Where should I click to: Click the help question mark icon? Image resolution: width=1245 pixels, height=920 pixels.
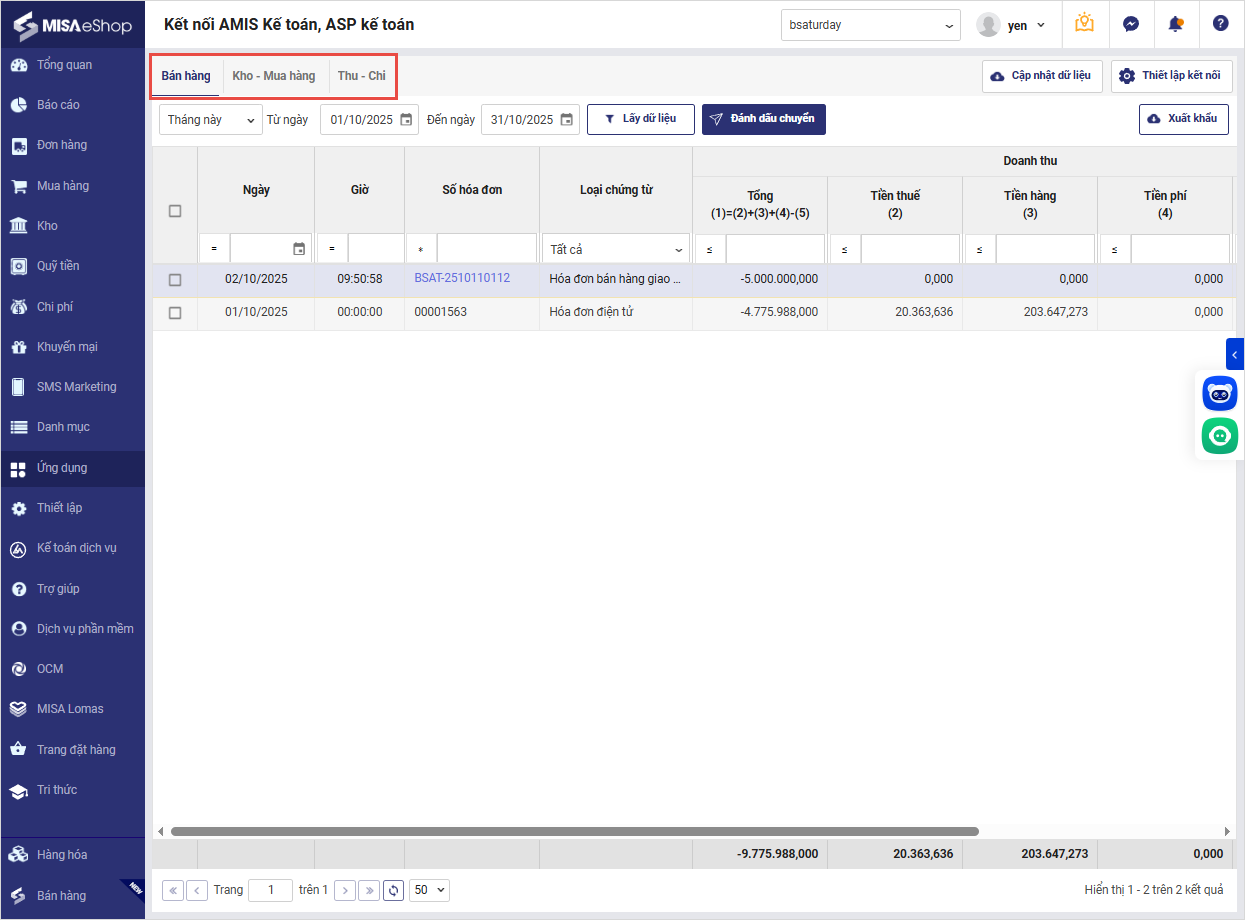tap(1220, 24)
